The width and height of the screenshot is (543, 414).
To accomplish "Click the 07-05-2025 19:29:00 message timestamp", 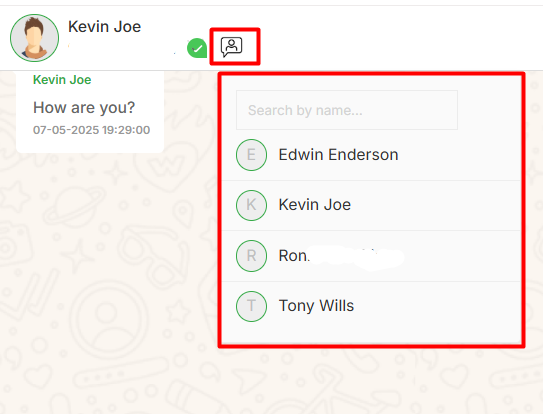I will 91,130.
